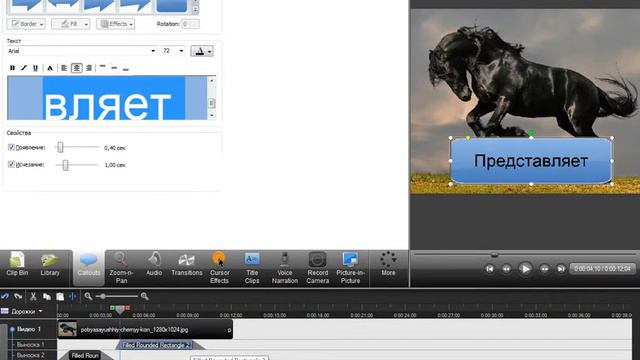Open the Effects dropdown
Image resolution: width=640 pixels, height=360 pixels.
click(x=116, y=24)
